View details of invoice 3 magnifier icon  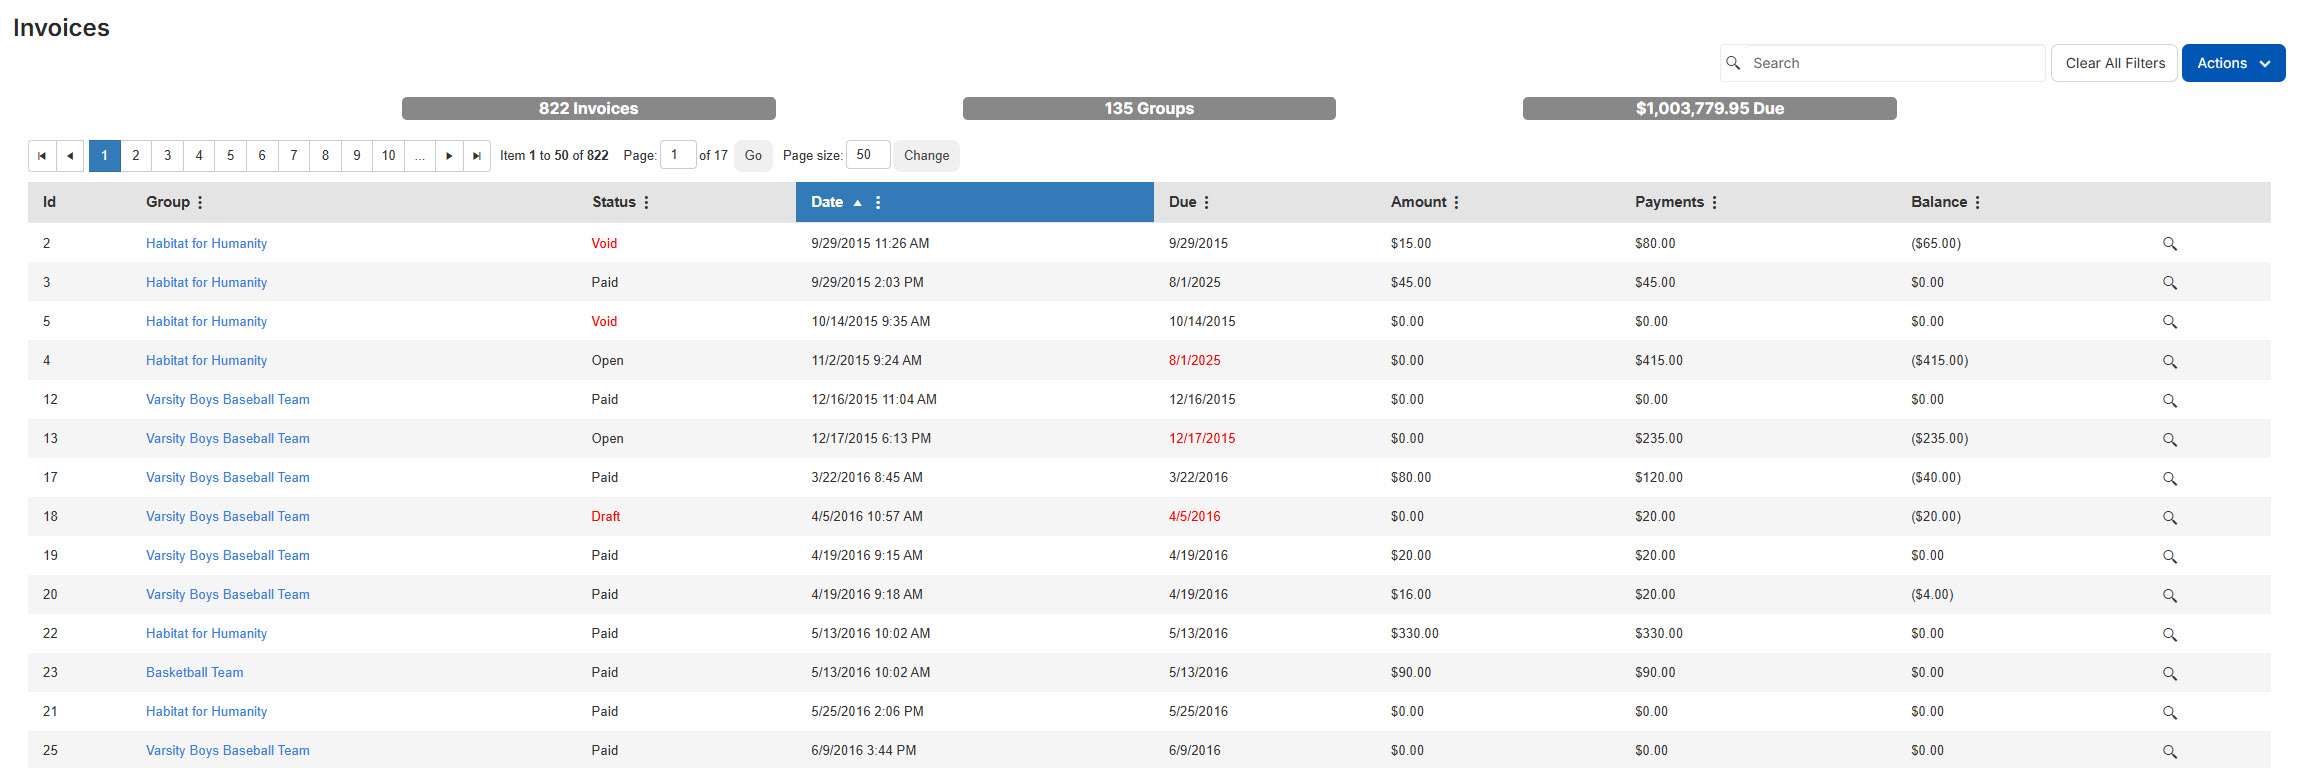(x=2170, y=283)
